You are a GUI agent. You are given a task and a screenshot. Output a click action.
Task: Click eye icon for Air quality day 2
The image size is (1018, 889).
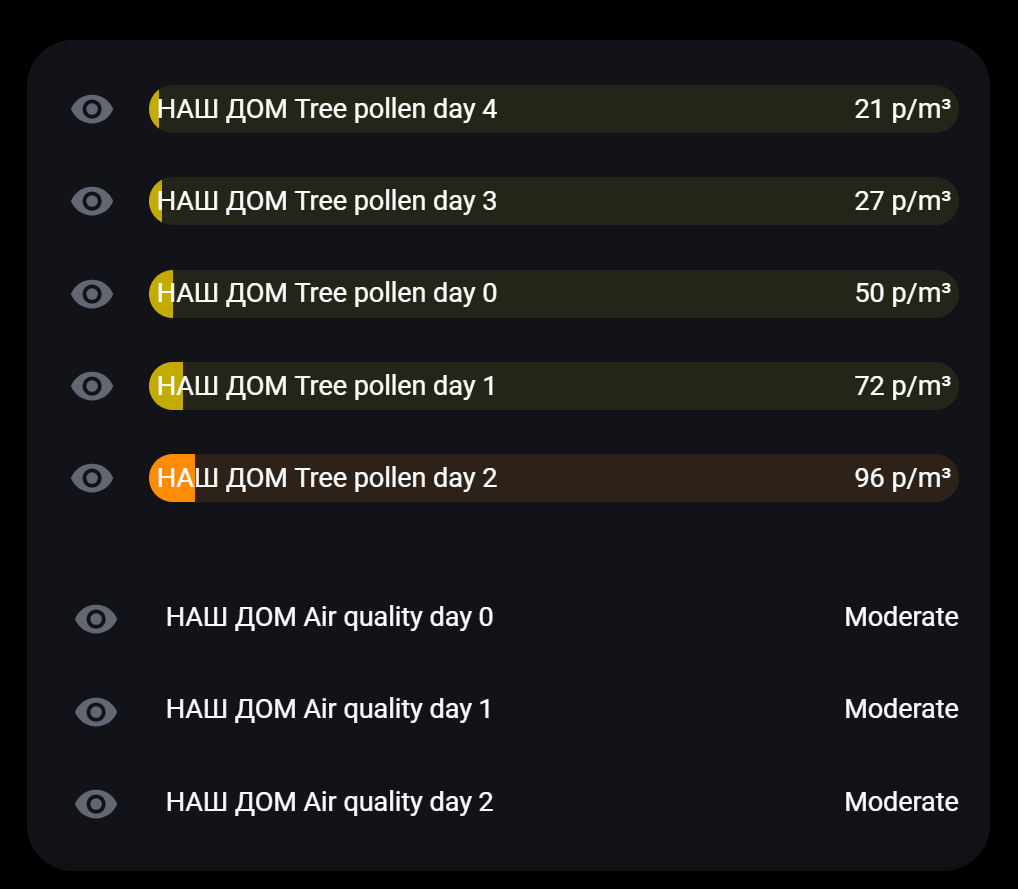(x=96, y=803)
